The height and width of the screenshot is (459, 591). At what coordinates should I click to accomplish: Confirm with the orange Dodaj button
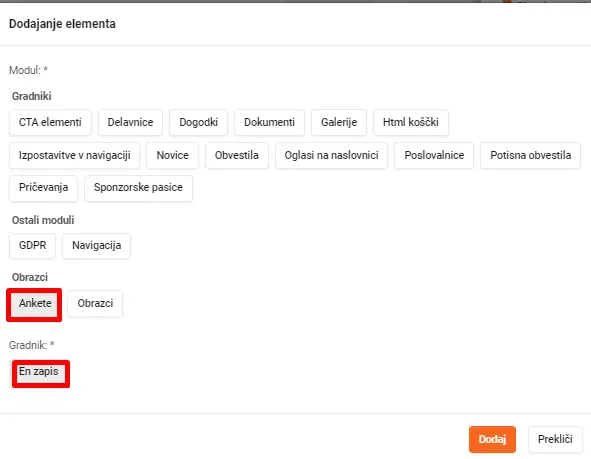tap(492, 439)
